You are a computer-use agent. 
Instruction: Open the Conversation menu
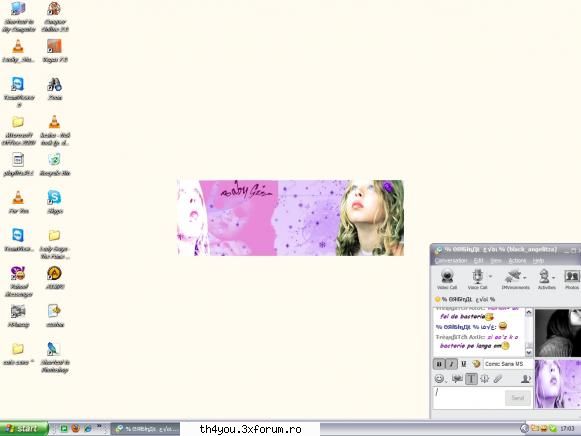pos(451,261)
